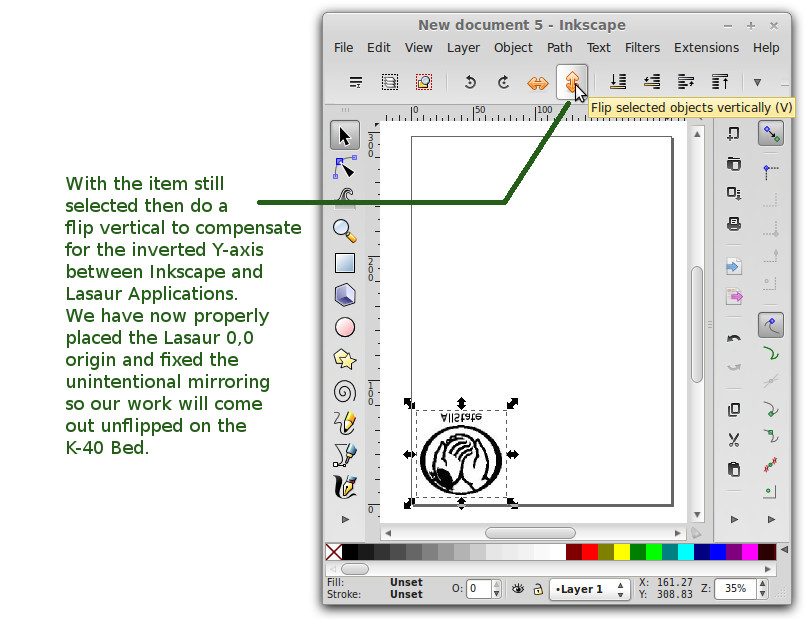Open the Extensions menu
The image size is (805, 619).
point(706,48)
